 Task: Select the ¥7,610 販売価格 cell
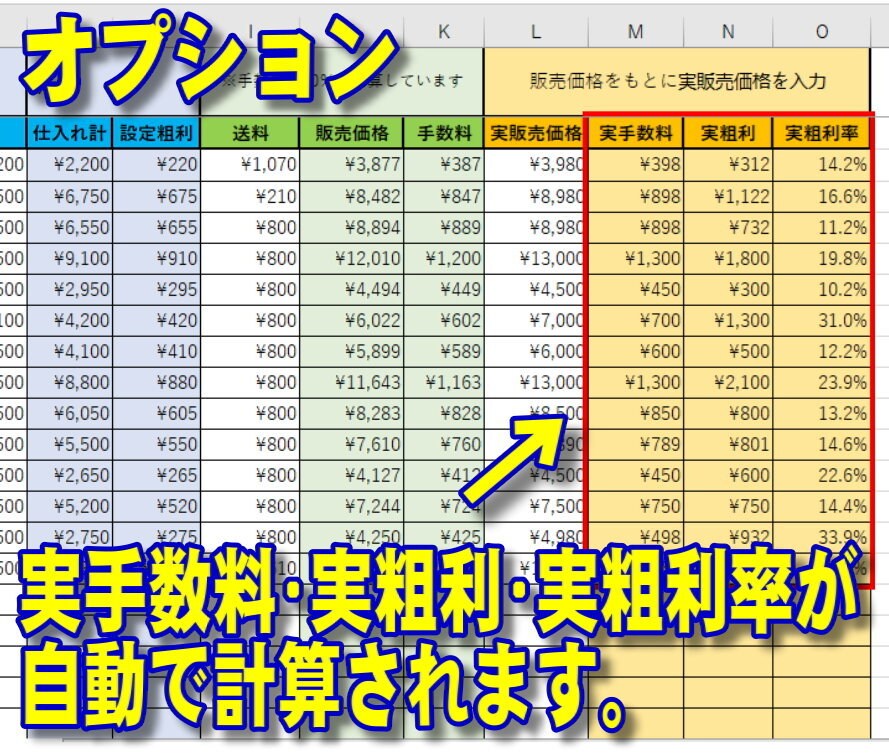pyautogui.click(x=352, y=445)
